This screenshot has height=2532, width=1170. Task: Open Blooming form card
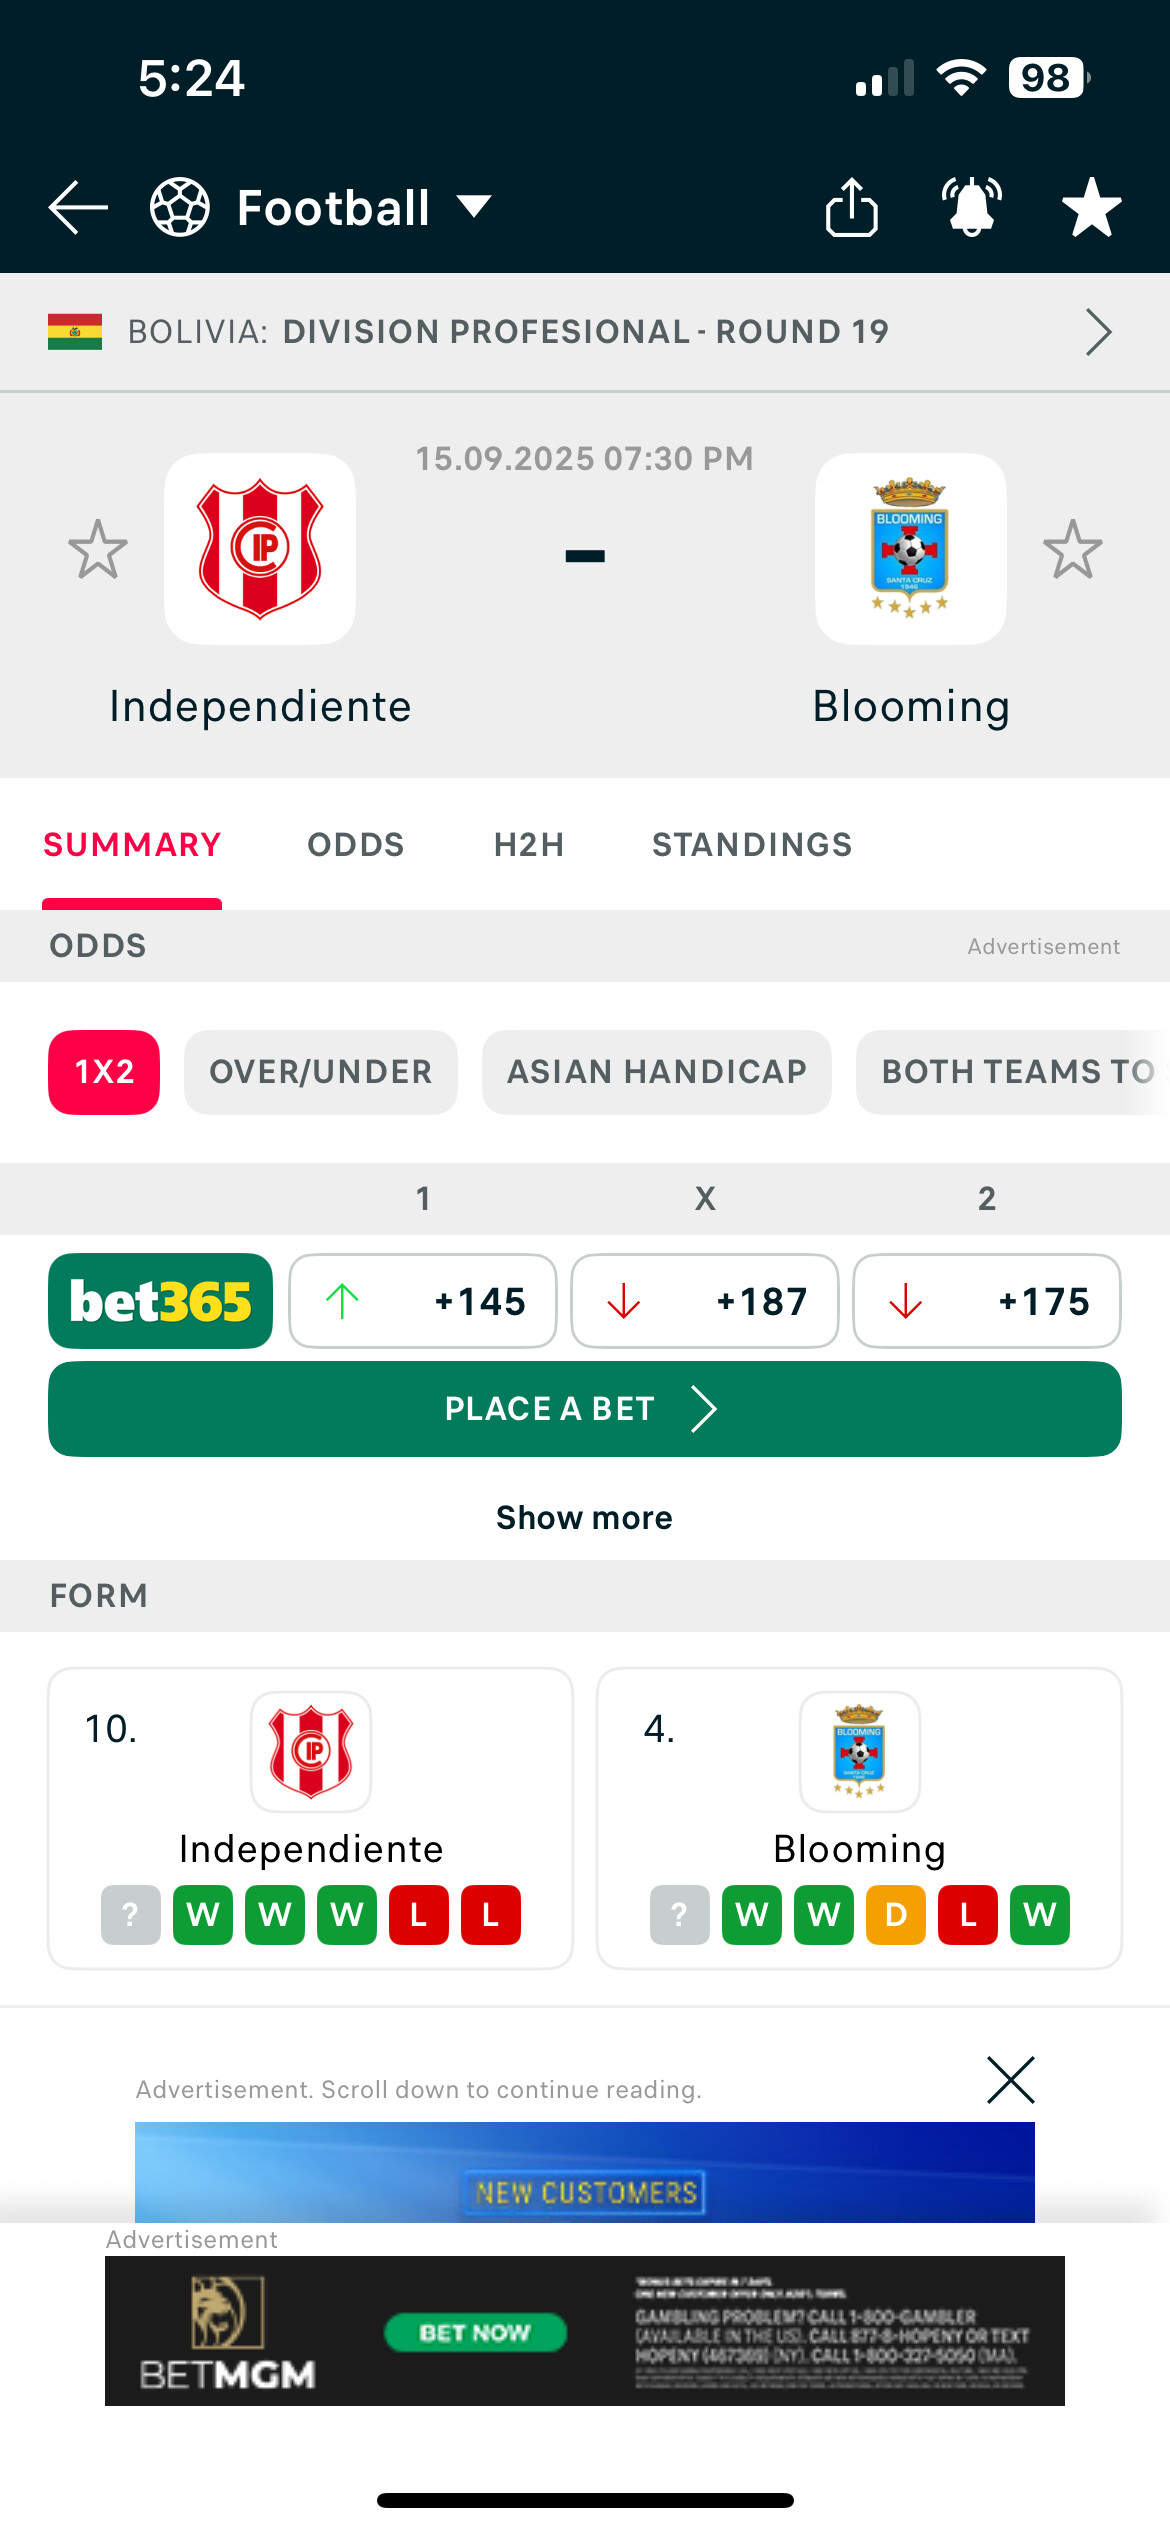(x=859, y=1817)
